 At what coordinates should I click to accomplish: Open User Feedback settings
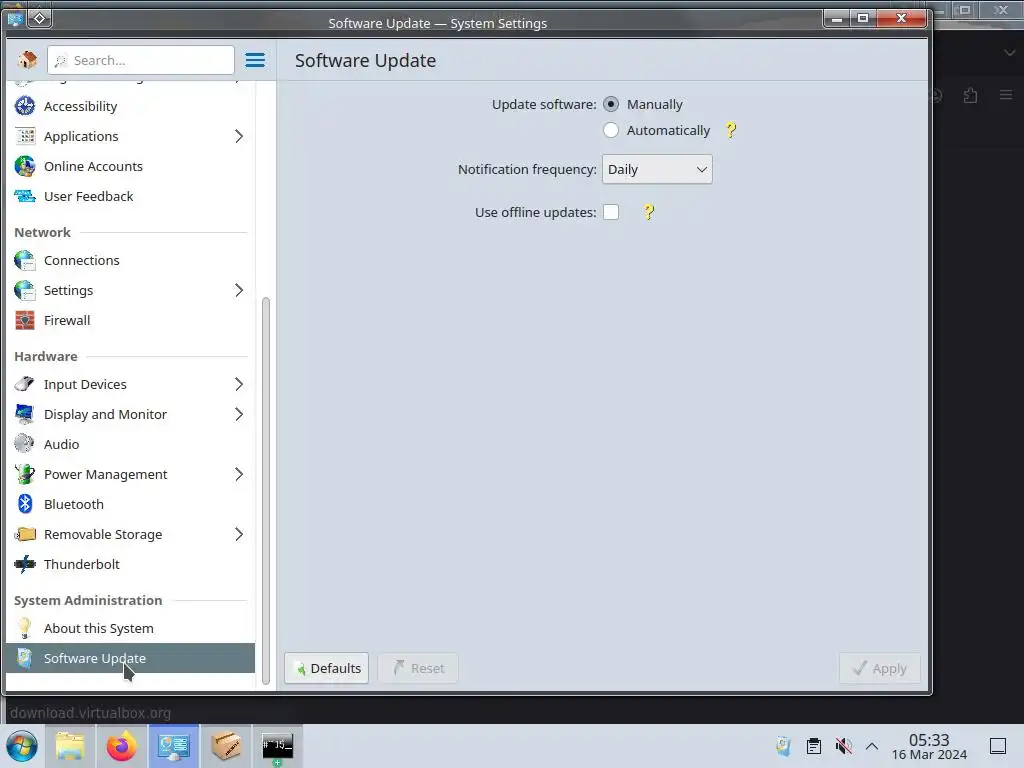click(131, 197)
